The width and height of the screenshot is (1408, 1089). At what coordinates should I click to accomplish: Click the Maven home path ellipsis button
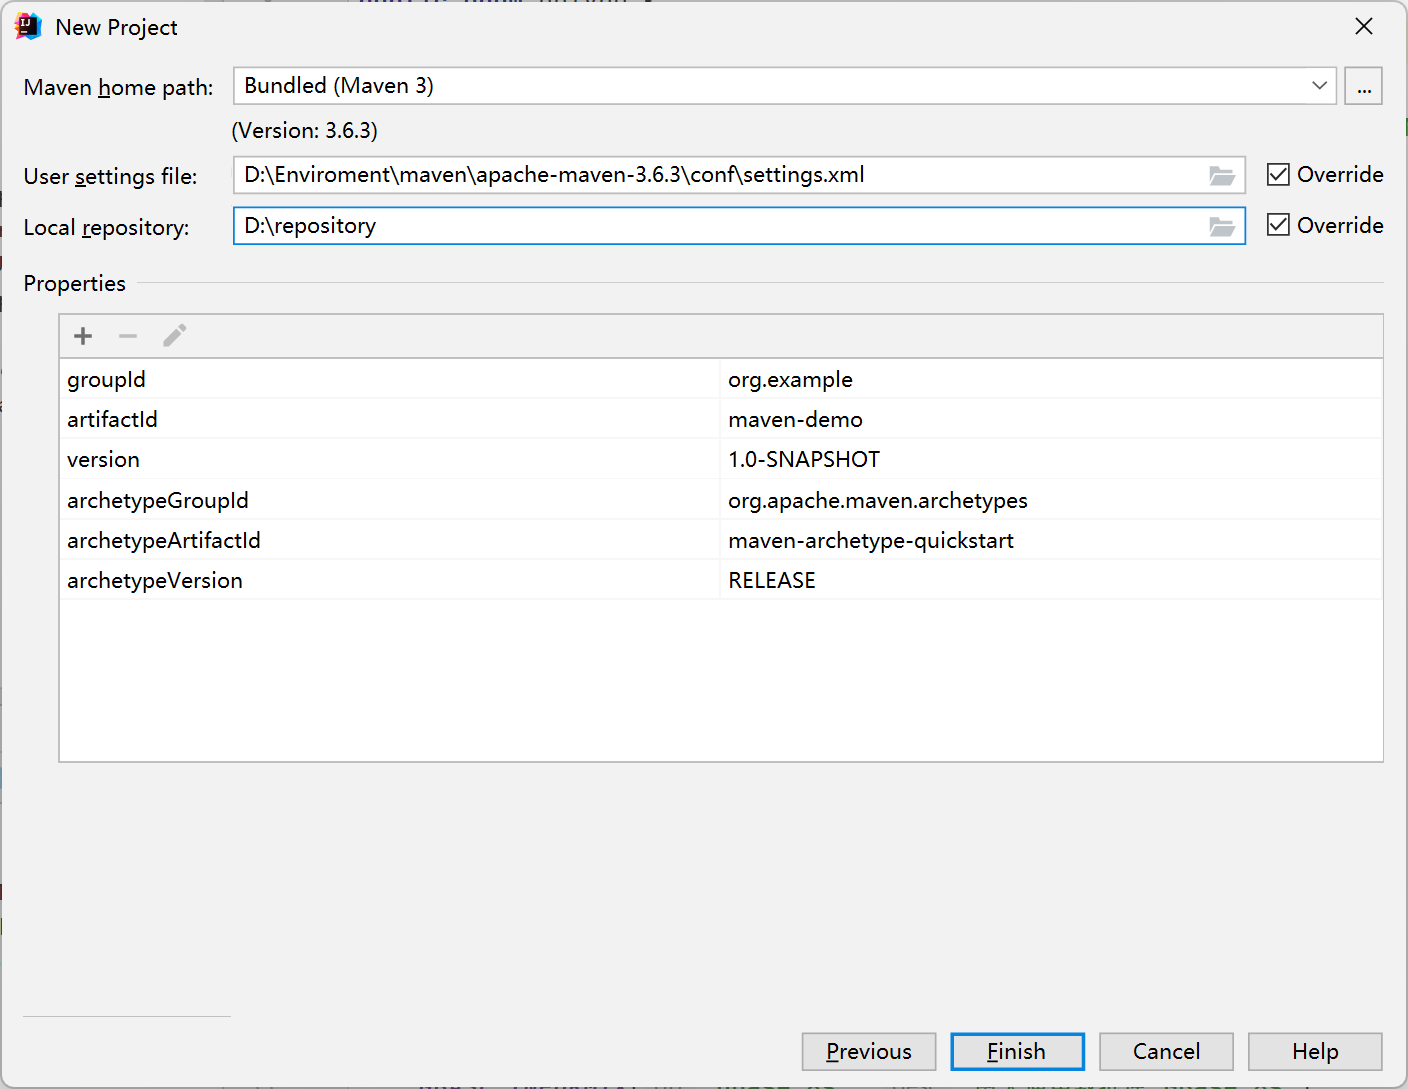[x=1363, y=87]
